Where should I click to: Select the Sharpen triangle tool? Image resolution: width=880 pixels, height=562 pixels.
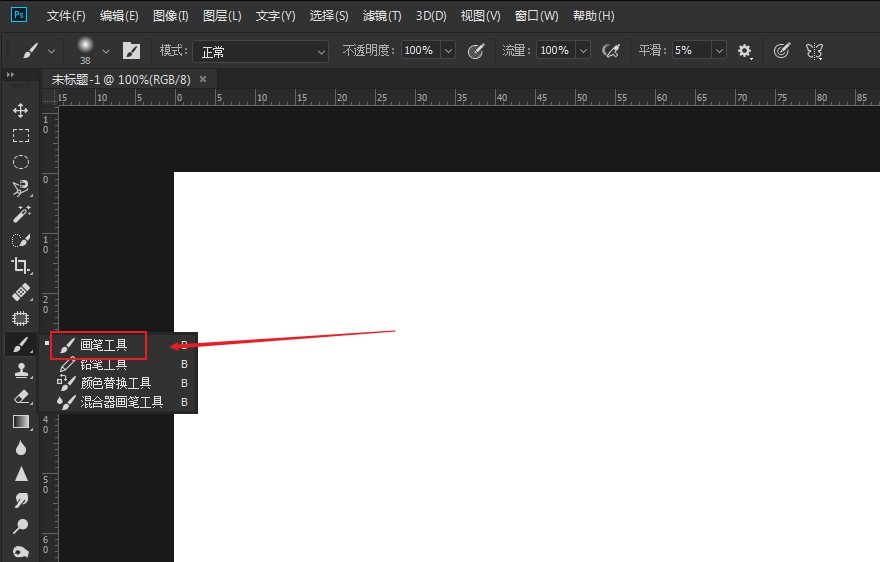(x=21, y=474)
